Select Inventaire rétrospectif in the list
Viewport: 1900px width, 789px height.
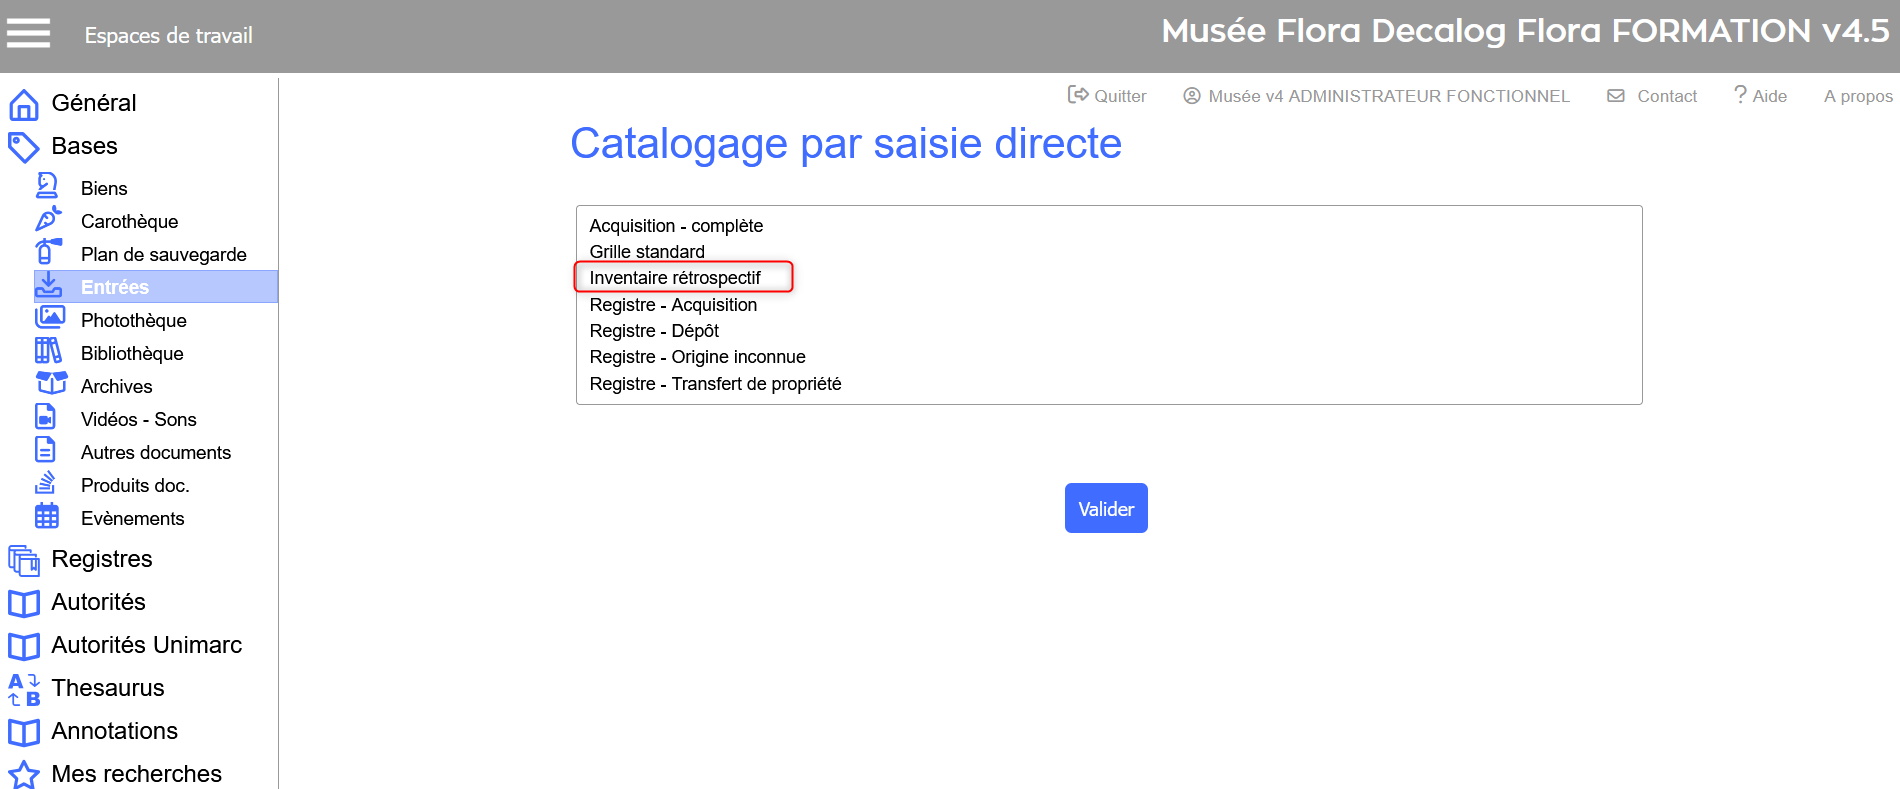(x=675, y=278)
